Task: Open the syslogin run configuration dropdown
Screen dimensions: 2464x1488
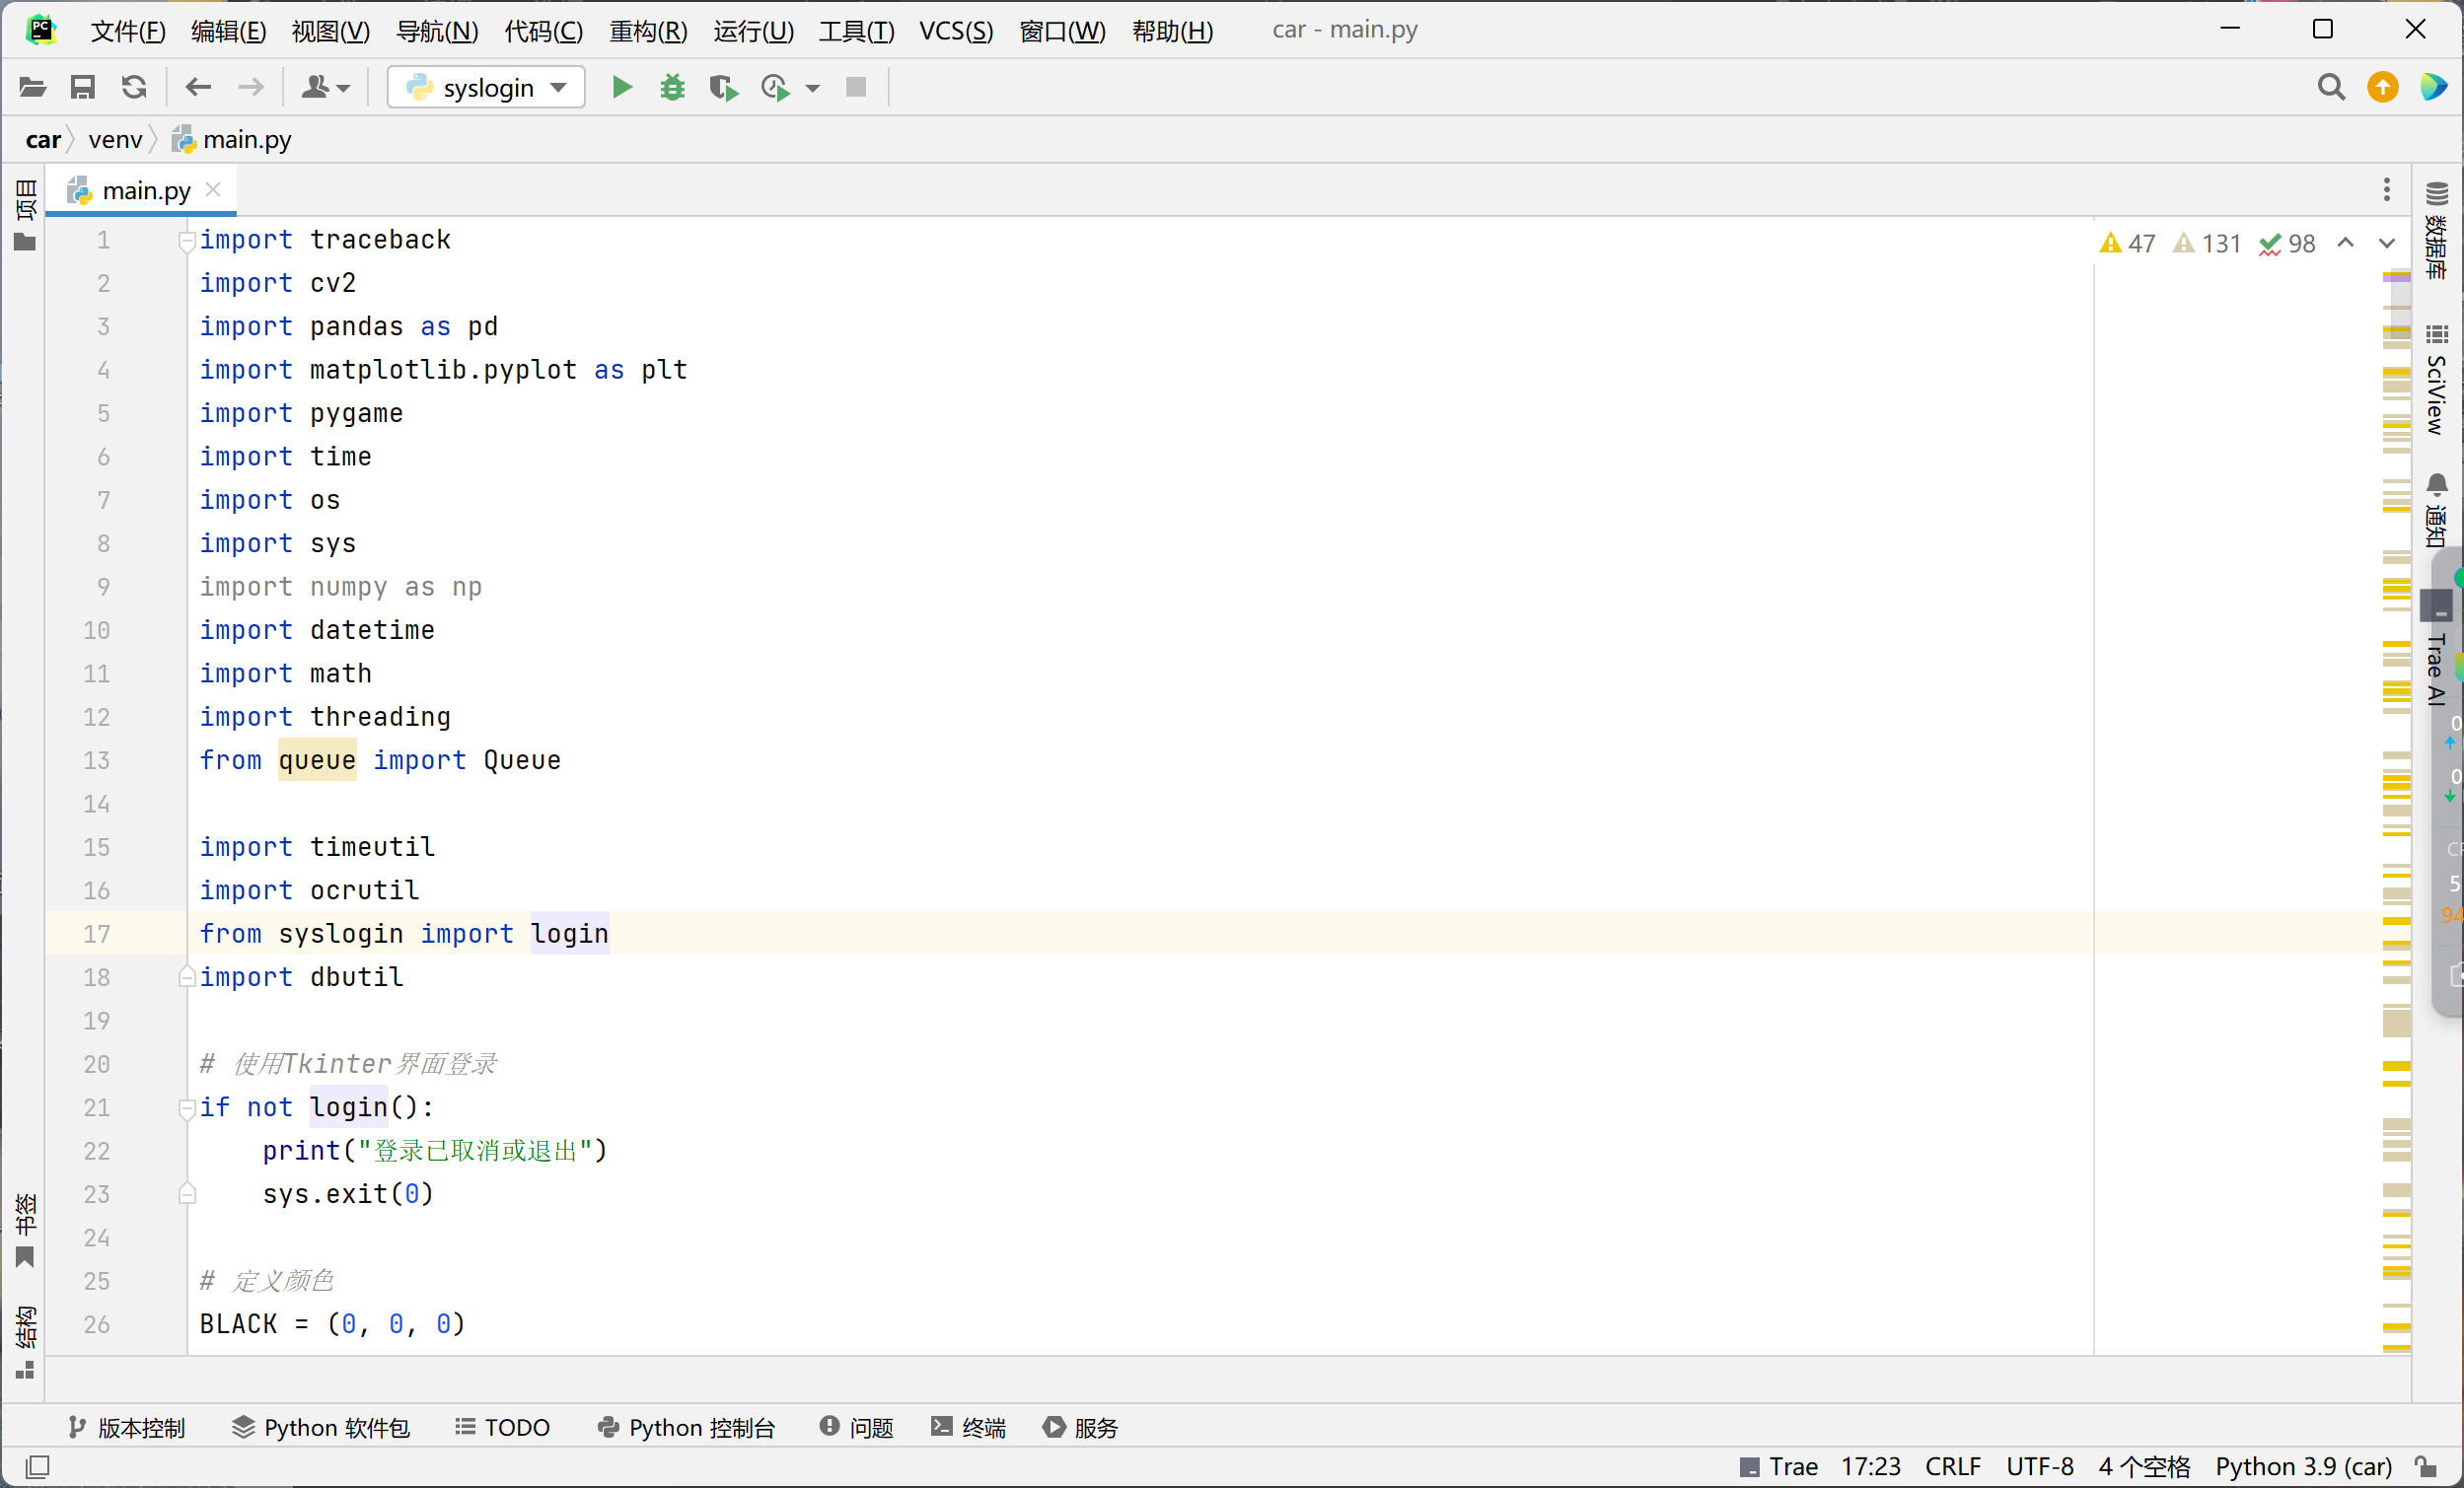Action: [486, 88]
